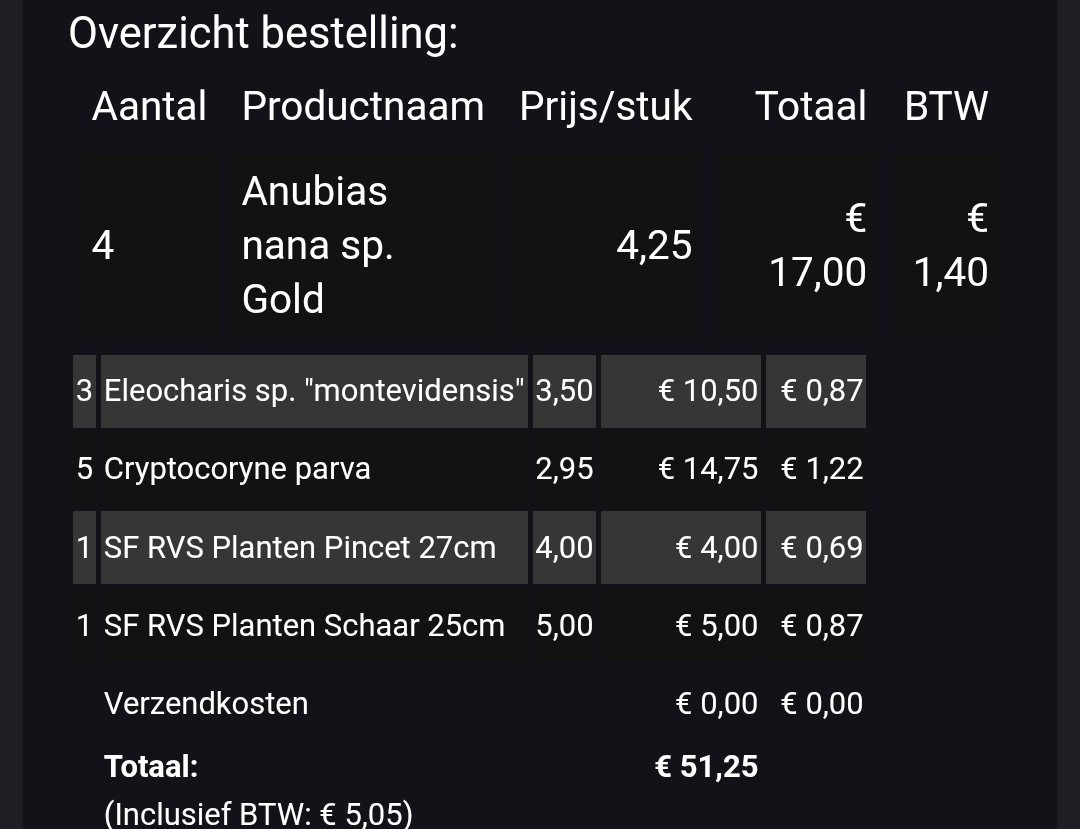The image size is (1080, 829).
Task: Click the € 14,75 Cryptocoryne total
Action: [708, 469]
